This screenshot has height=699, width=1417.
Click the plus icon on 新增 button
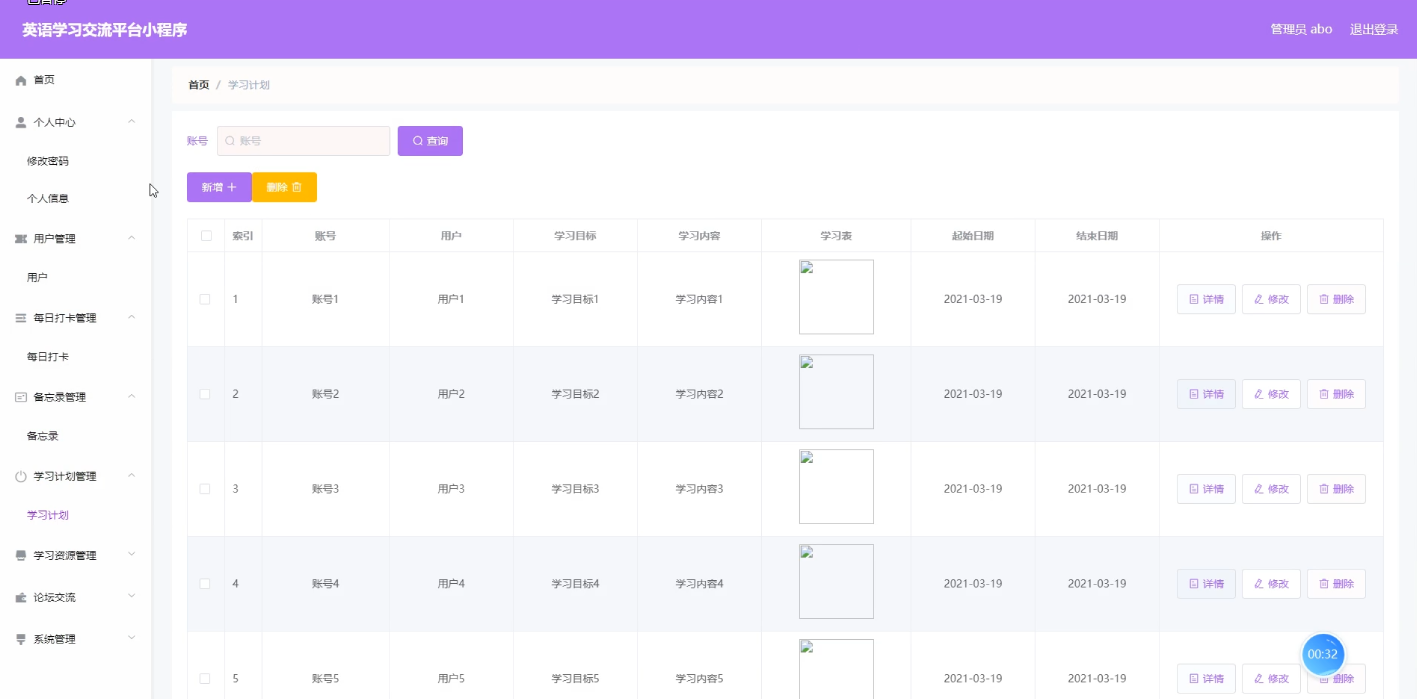pyautogui.click(x=232, y=187)
